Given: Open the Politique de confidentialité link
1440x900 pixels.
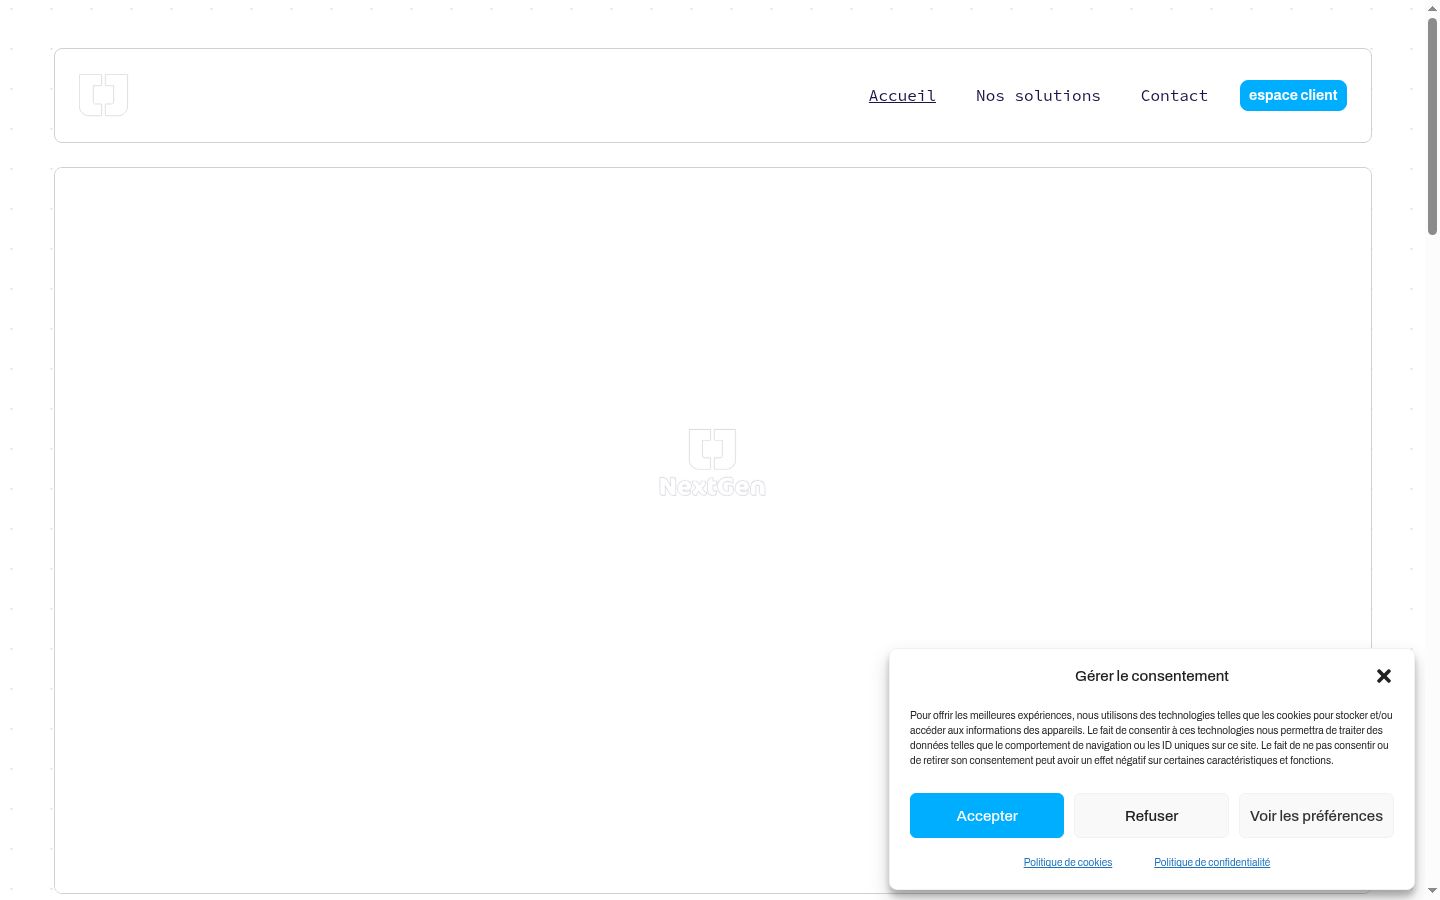Looking at the screenshot, I should click(x=1212, y=862).
